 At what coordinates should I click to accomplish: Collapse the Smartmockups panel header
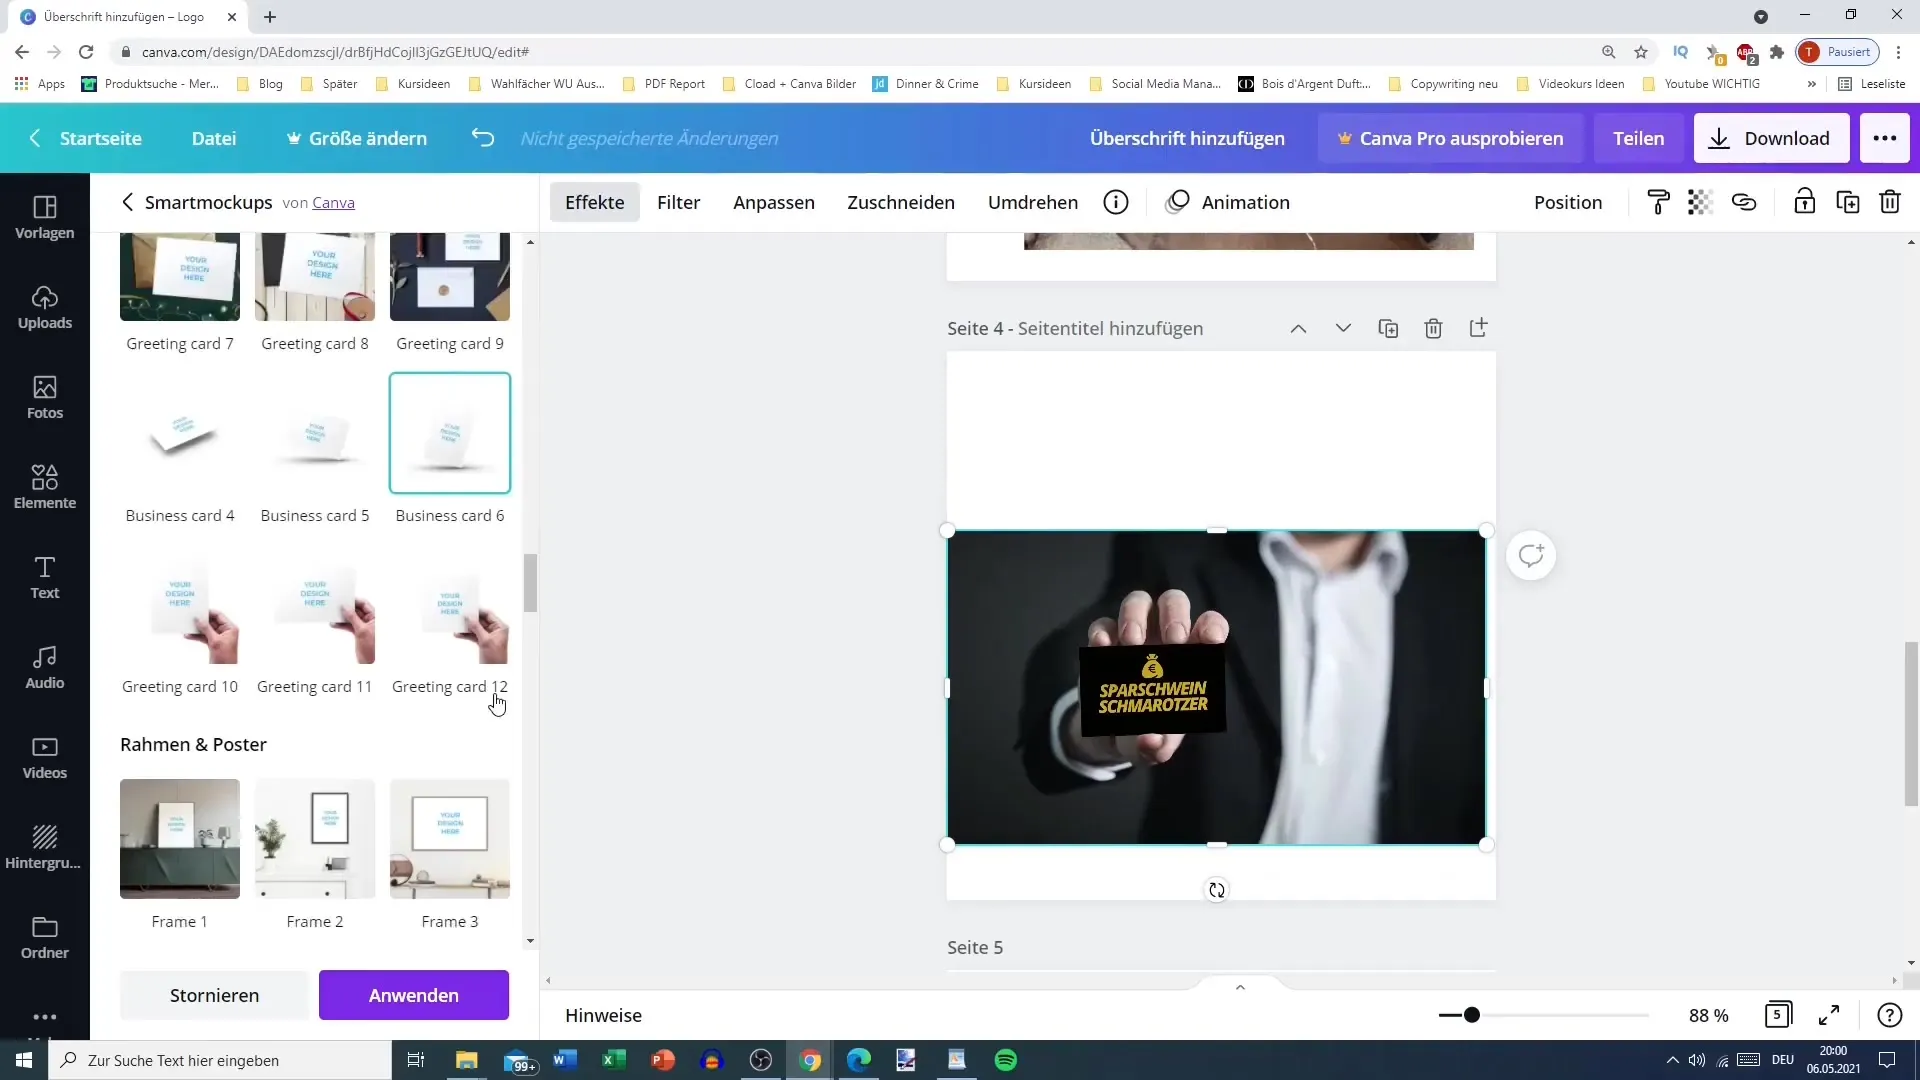tap(128, 202)
